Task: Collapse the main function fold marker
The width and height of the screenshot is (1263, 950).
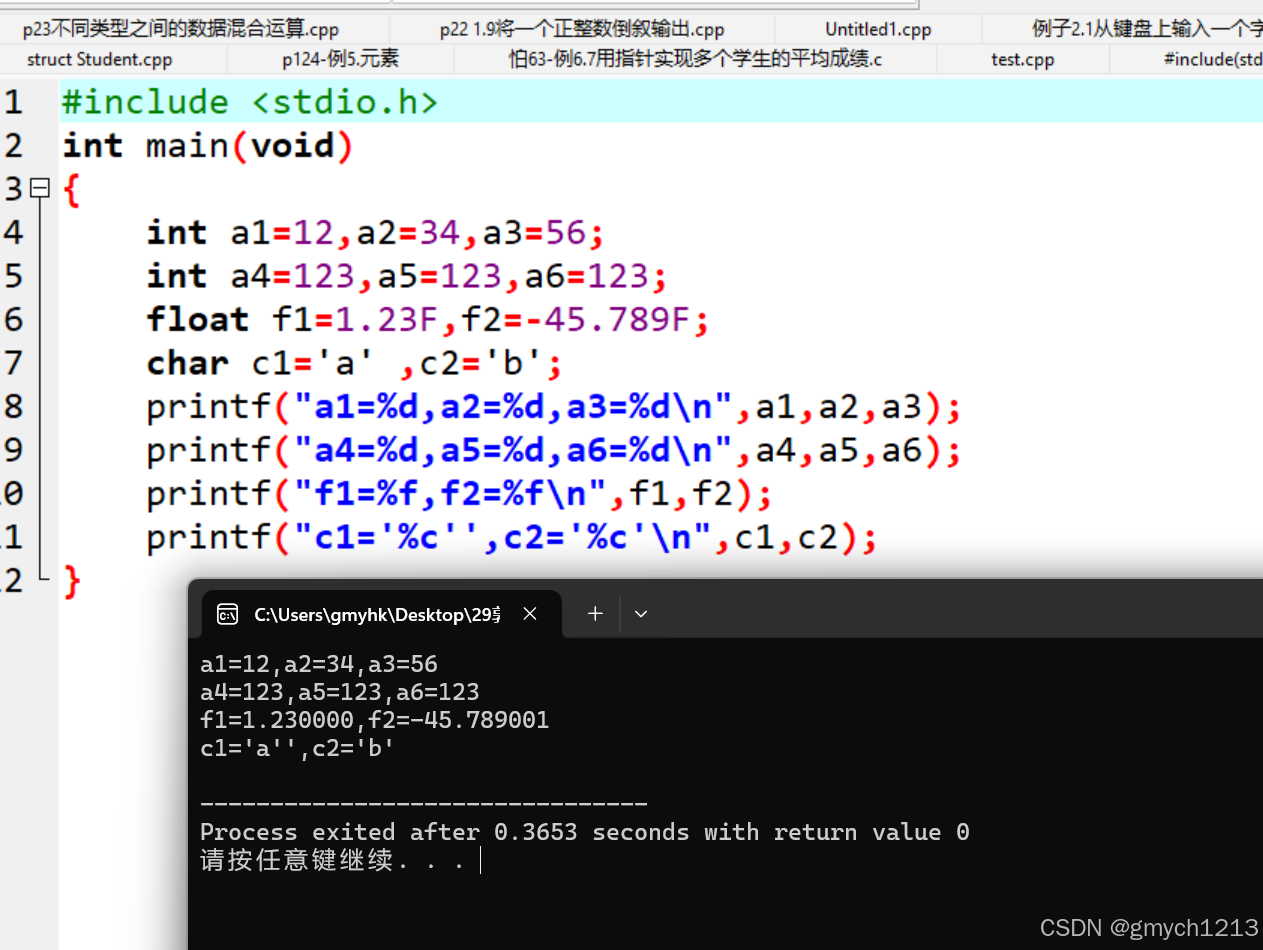Action: coord(40,187)
